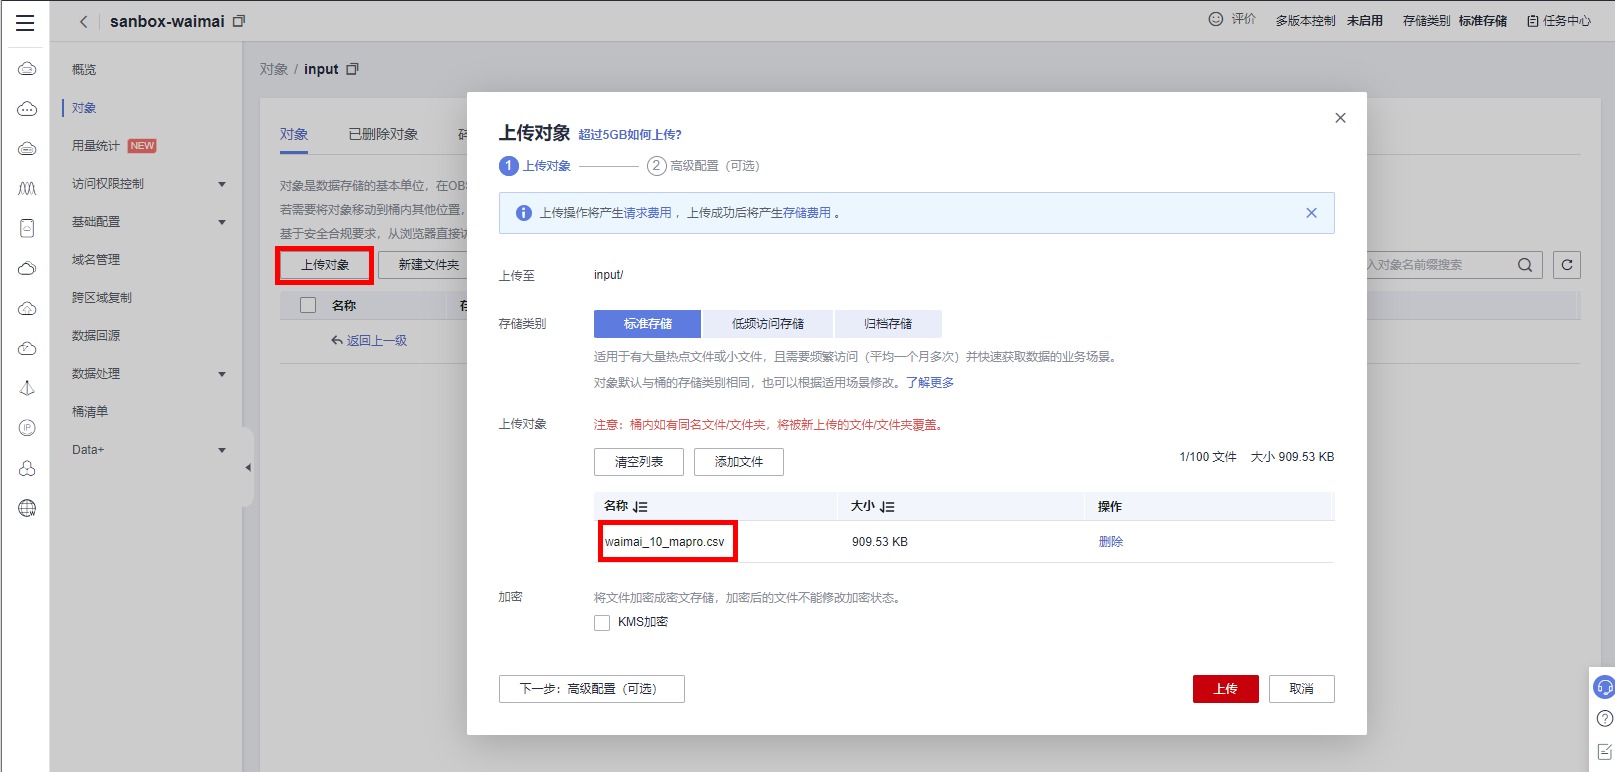Click the red 上传 button

[x=1225, y=689]
